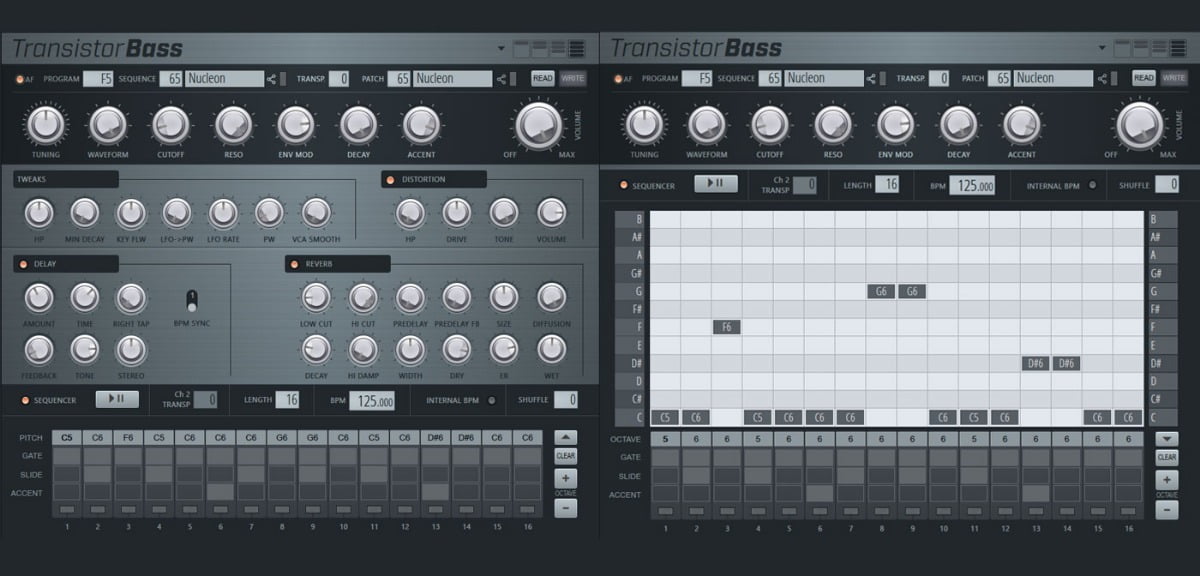Select single-panel layout icon in the piano-roll window

(1122, 48)
